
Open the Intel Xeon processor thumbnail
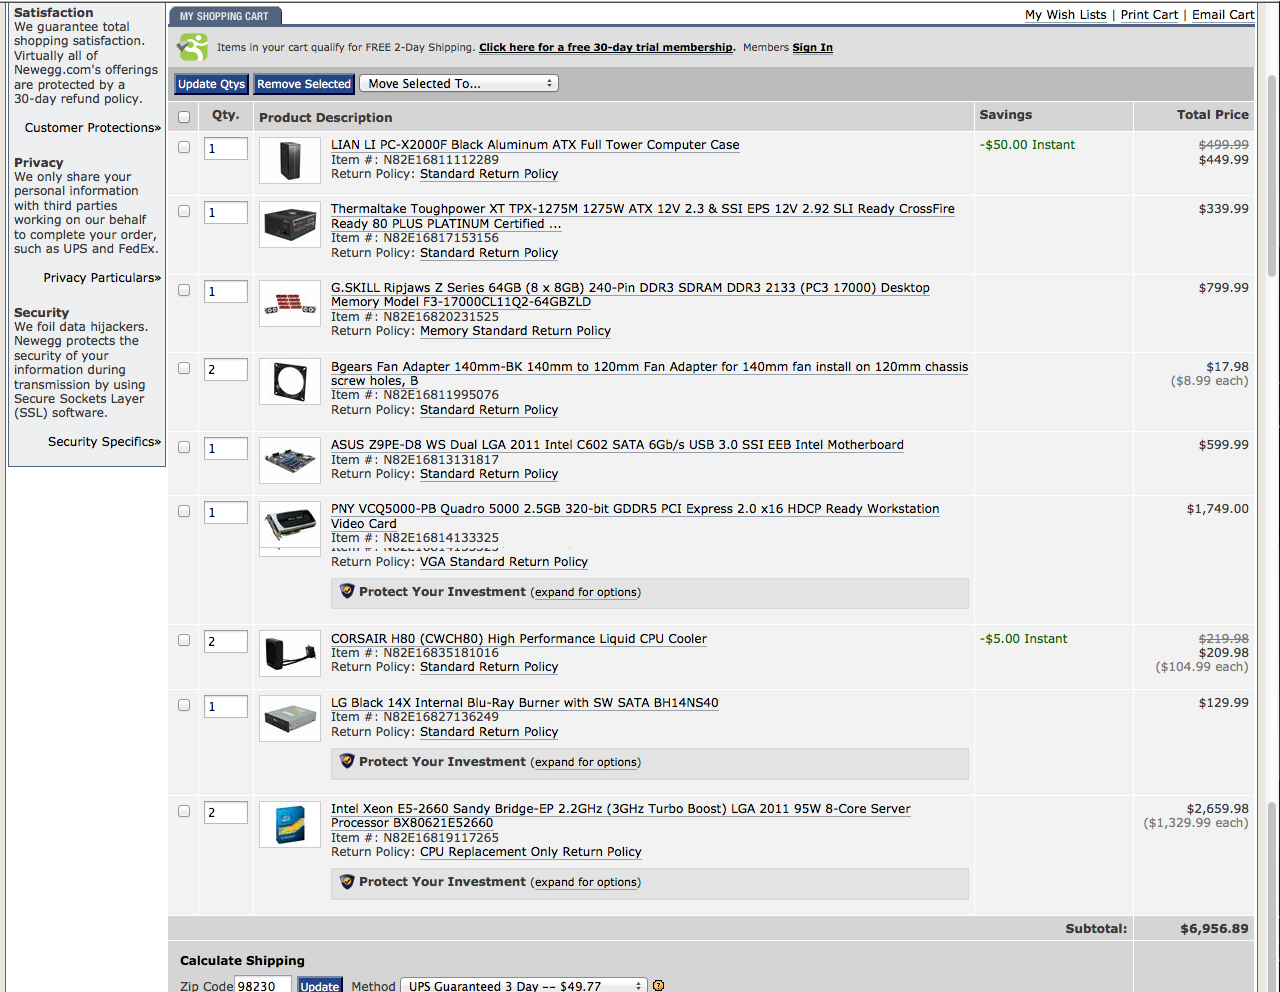pos(290,824)
